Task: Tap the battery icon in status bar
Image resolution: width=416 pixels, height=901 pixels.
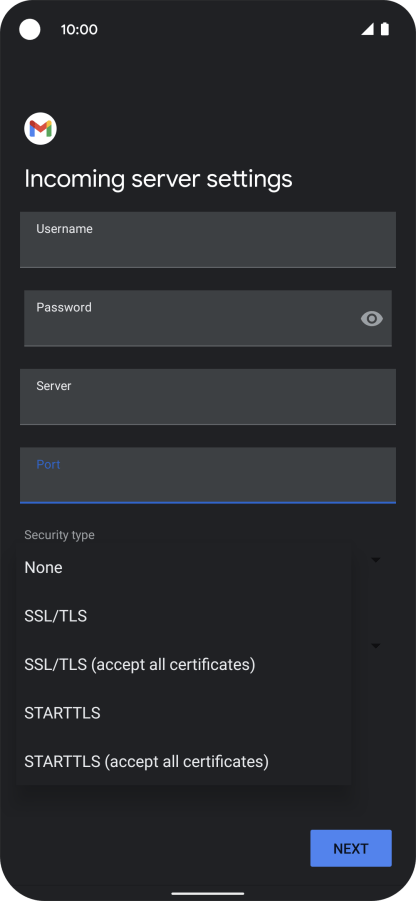Action: click(384, 29)
